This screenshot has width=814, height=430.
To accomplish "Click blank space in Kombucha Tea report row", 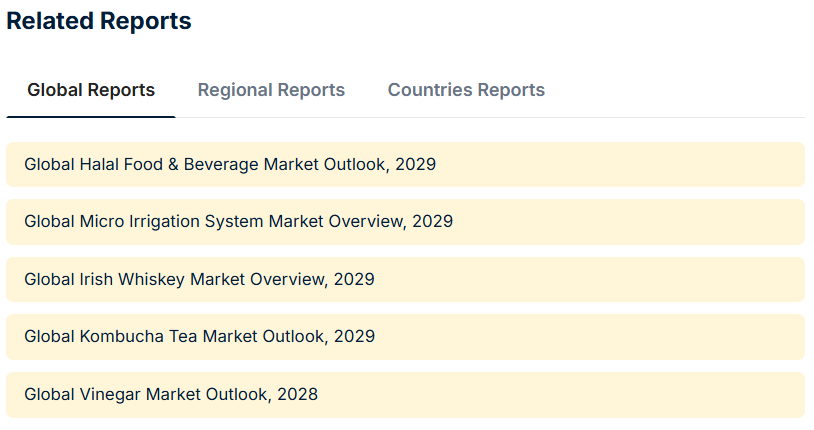I will click(600, 336).
